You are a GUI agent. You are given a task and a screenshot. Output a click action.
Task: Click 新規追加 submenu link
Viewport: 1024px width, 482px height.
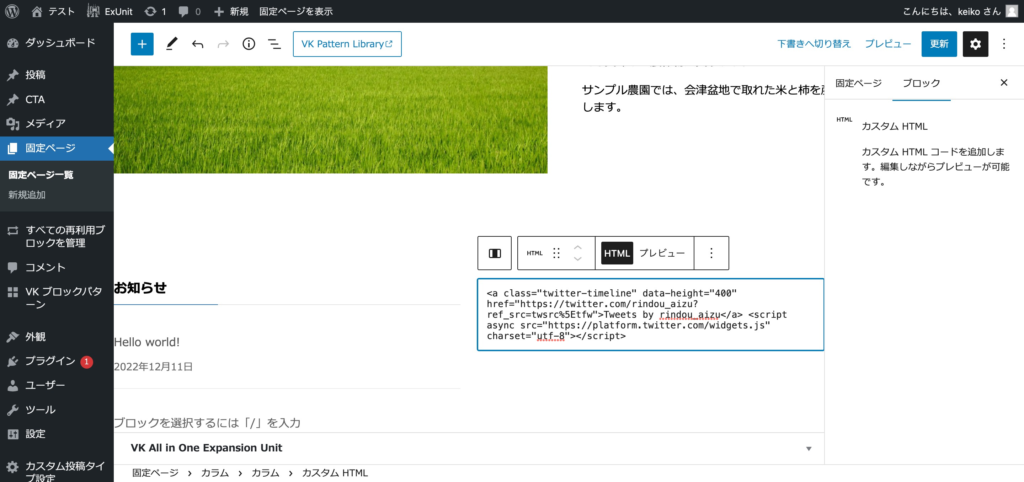click(27, 195)
